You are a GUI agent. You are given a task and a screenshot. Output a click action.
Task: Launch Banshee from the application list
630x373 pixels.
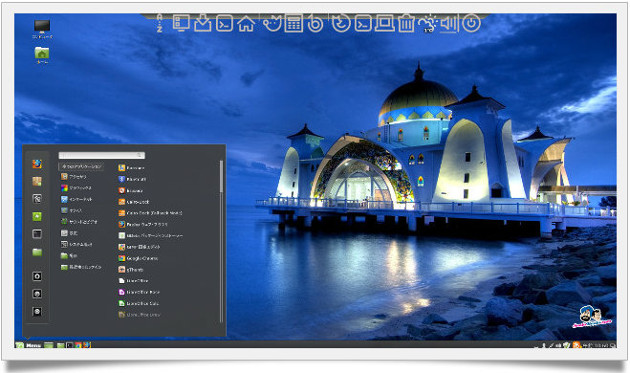point(131,168)
